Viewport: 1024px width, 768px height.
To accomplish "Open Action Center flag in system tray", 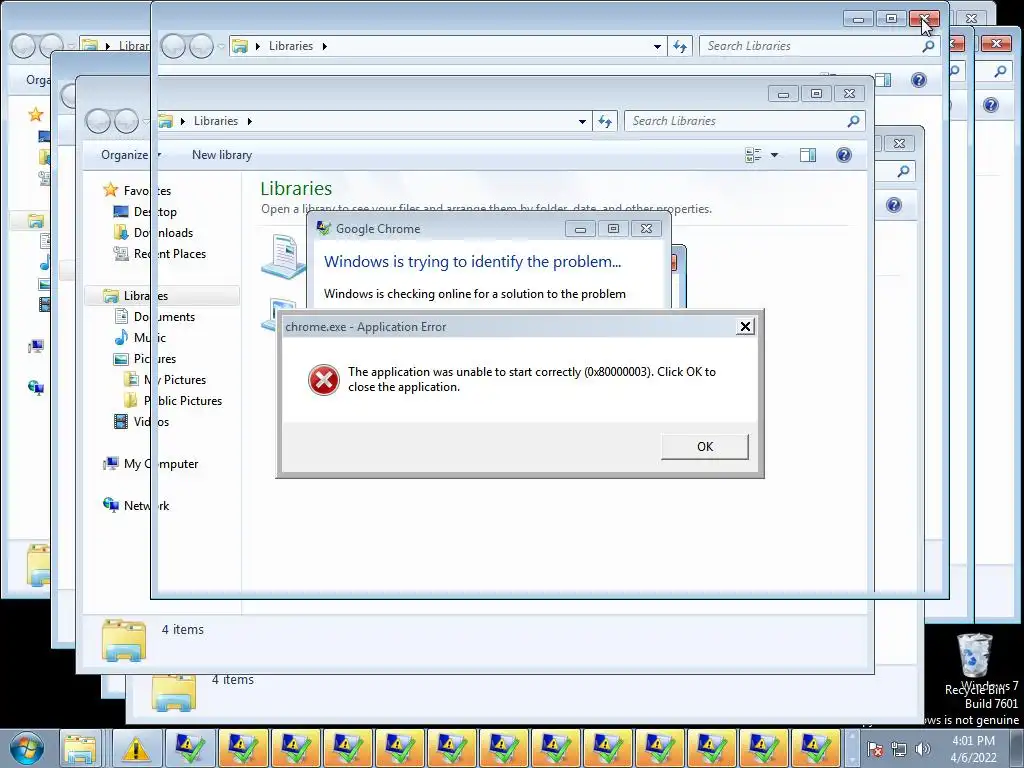I will coord(874,750).
